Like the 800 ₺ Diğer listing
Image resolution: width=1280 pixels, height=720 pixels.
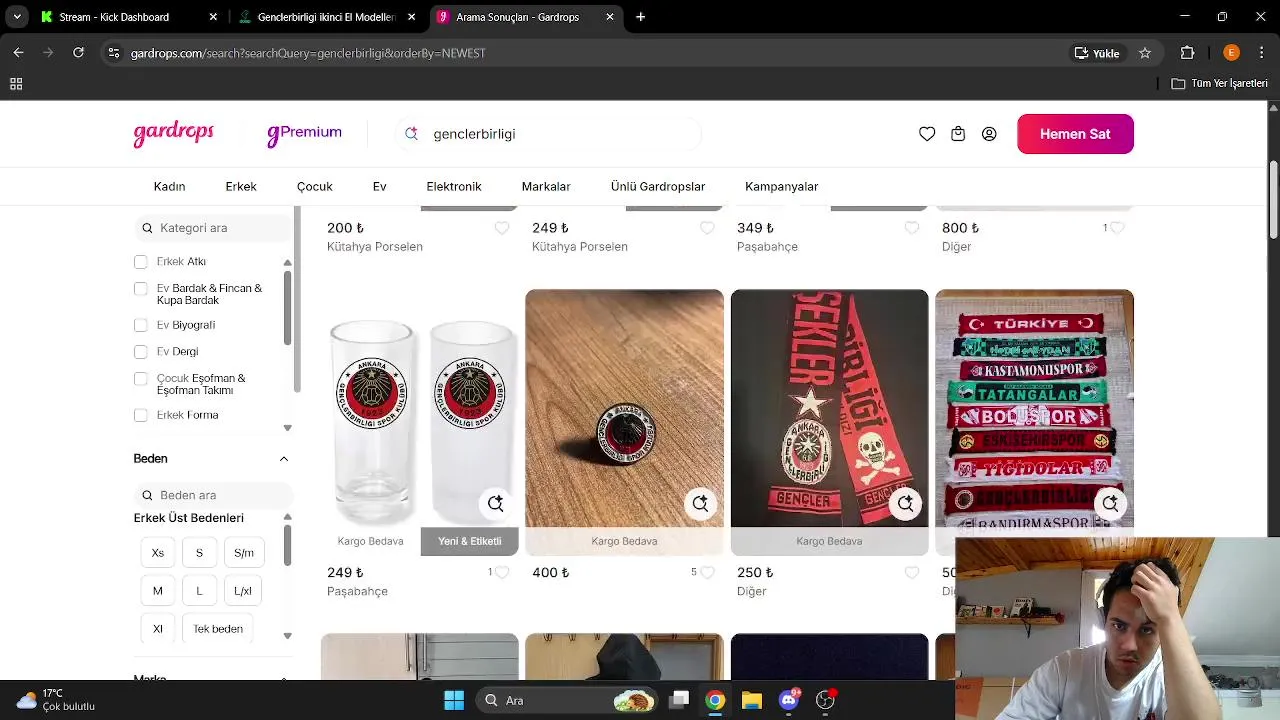[1117, 228]
